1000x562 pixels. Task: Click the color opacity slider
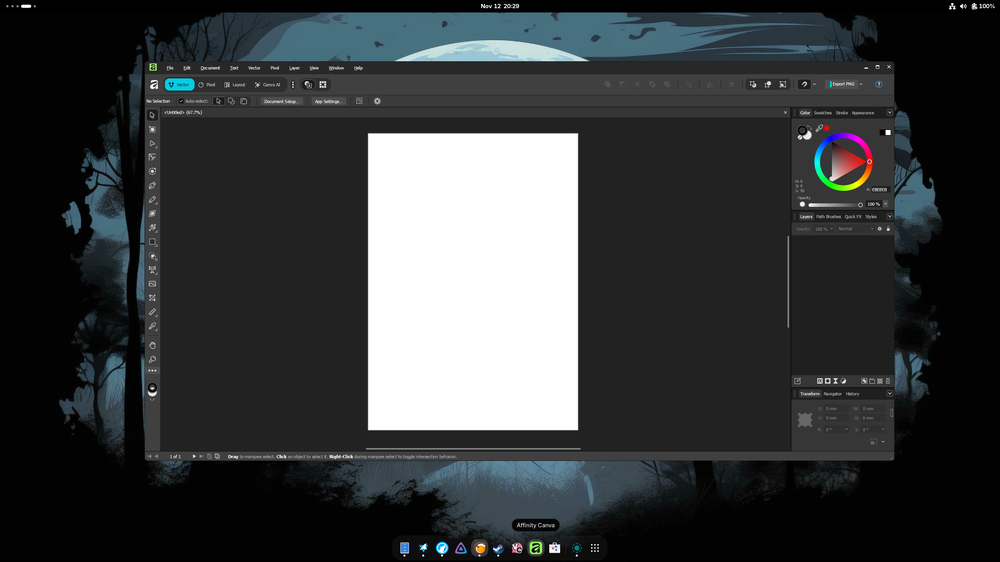click(832, 204)
